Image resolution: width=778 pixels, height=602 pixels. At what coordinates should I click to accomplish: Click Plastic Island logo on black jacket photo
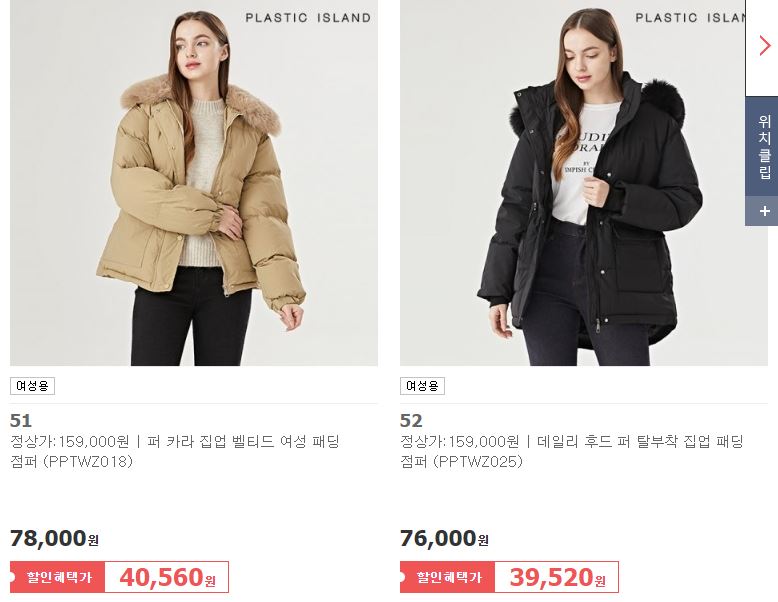tap(690, 18)
